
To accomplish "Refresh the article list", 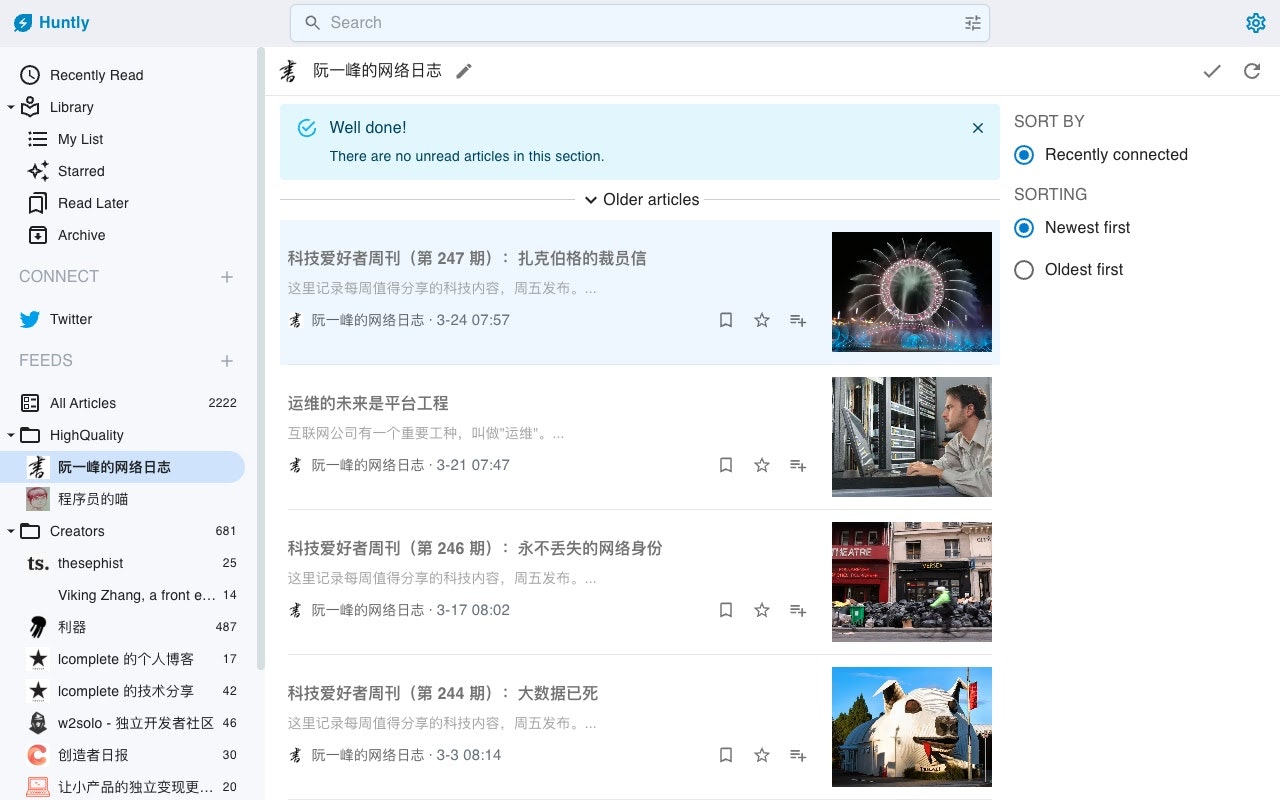I will pyautogui.click(x=1252, y=71).
